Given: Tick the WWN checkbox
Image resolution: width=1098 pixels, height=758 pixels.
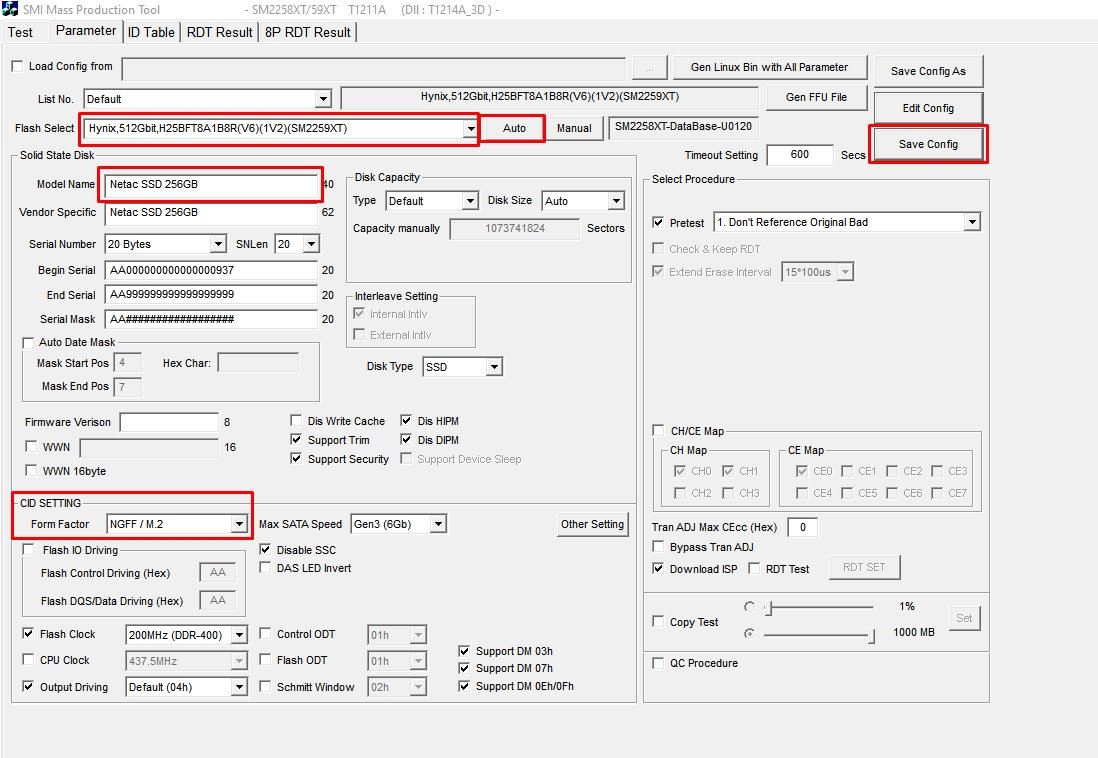Looking at the screenshot, I should [x=31, y=446].
